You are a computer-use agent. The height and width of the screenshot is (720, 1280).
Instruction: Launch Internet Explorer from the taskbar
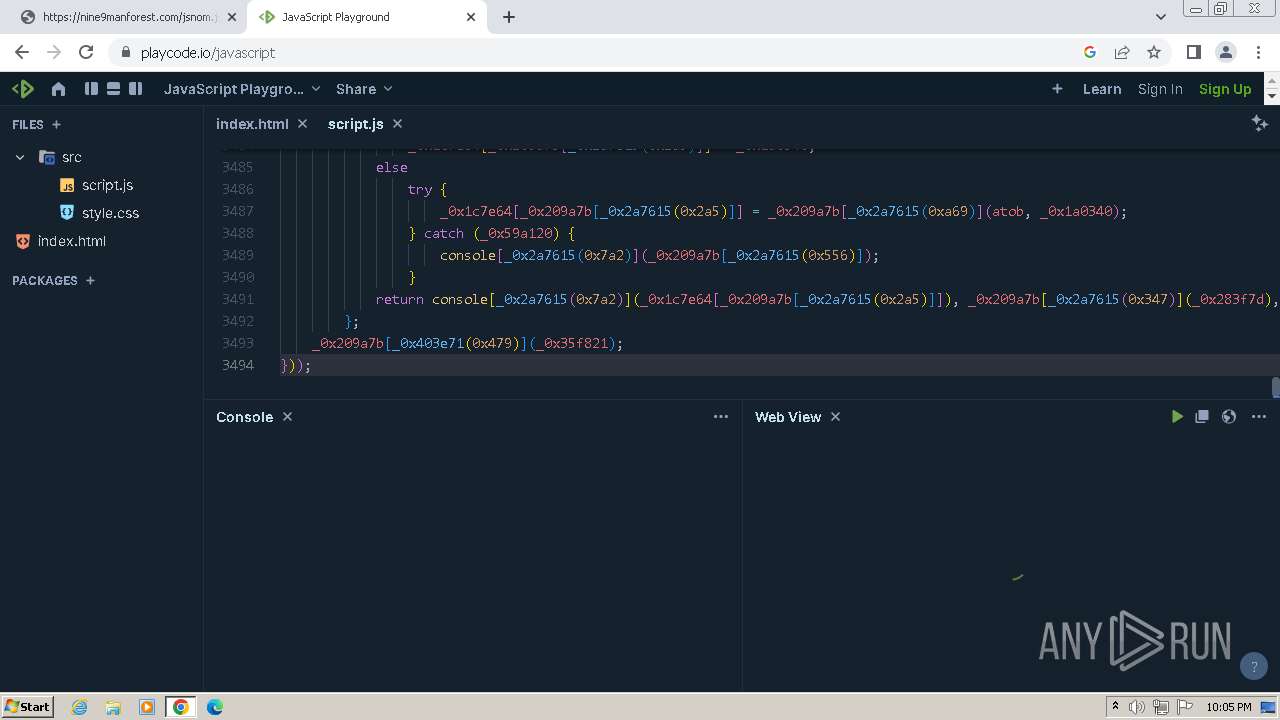tap(80, 707)
